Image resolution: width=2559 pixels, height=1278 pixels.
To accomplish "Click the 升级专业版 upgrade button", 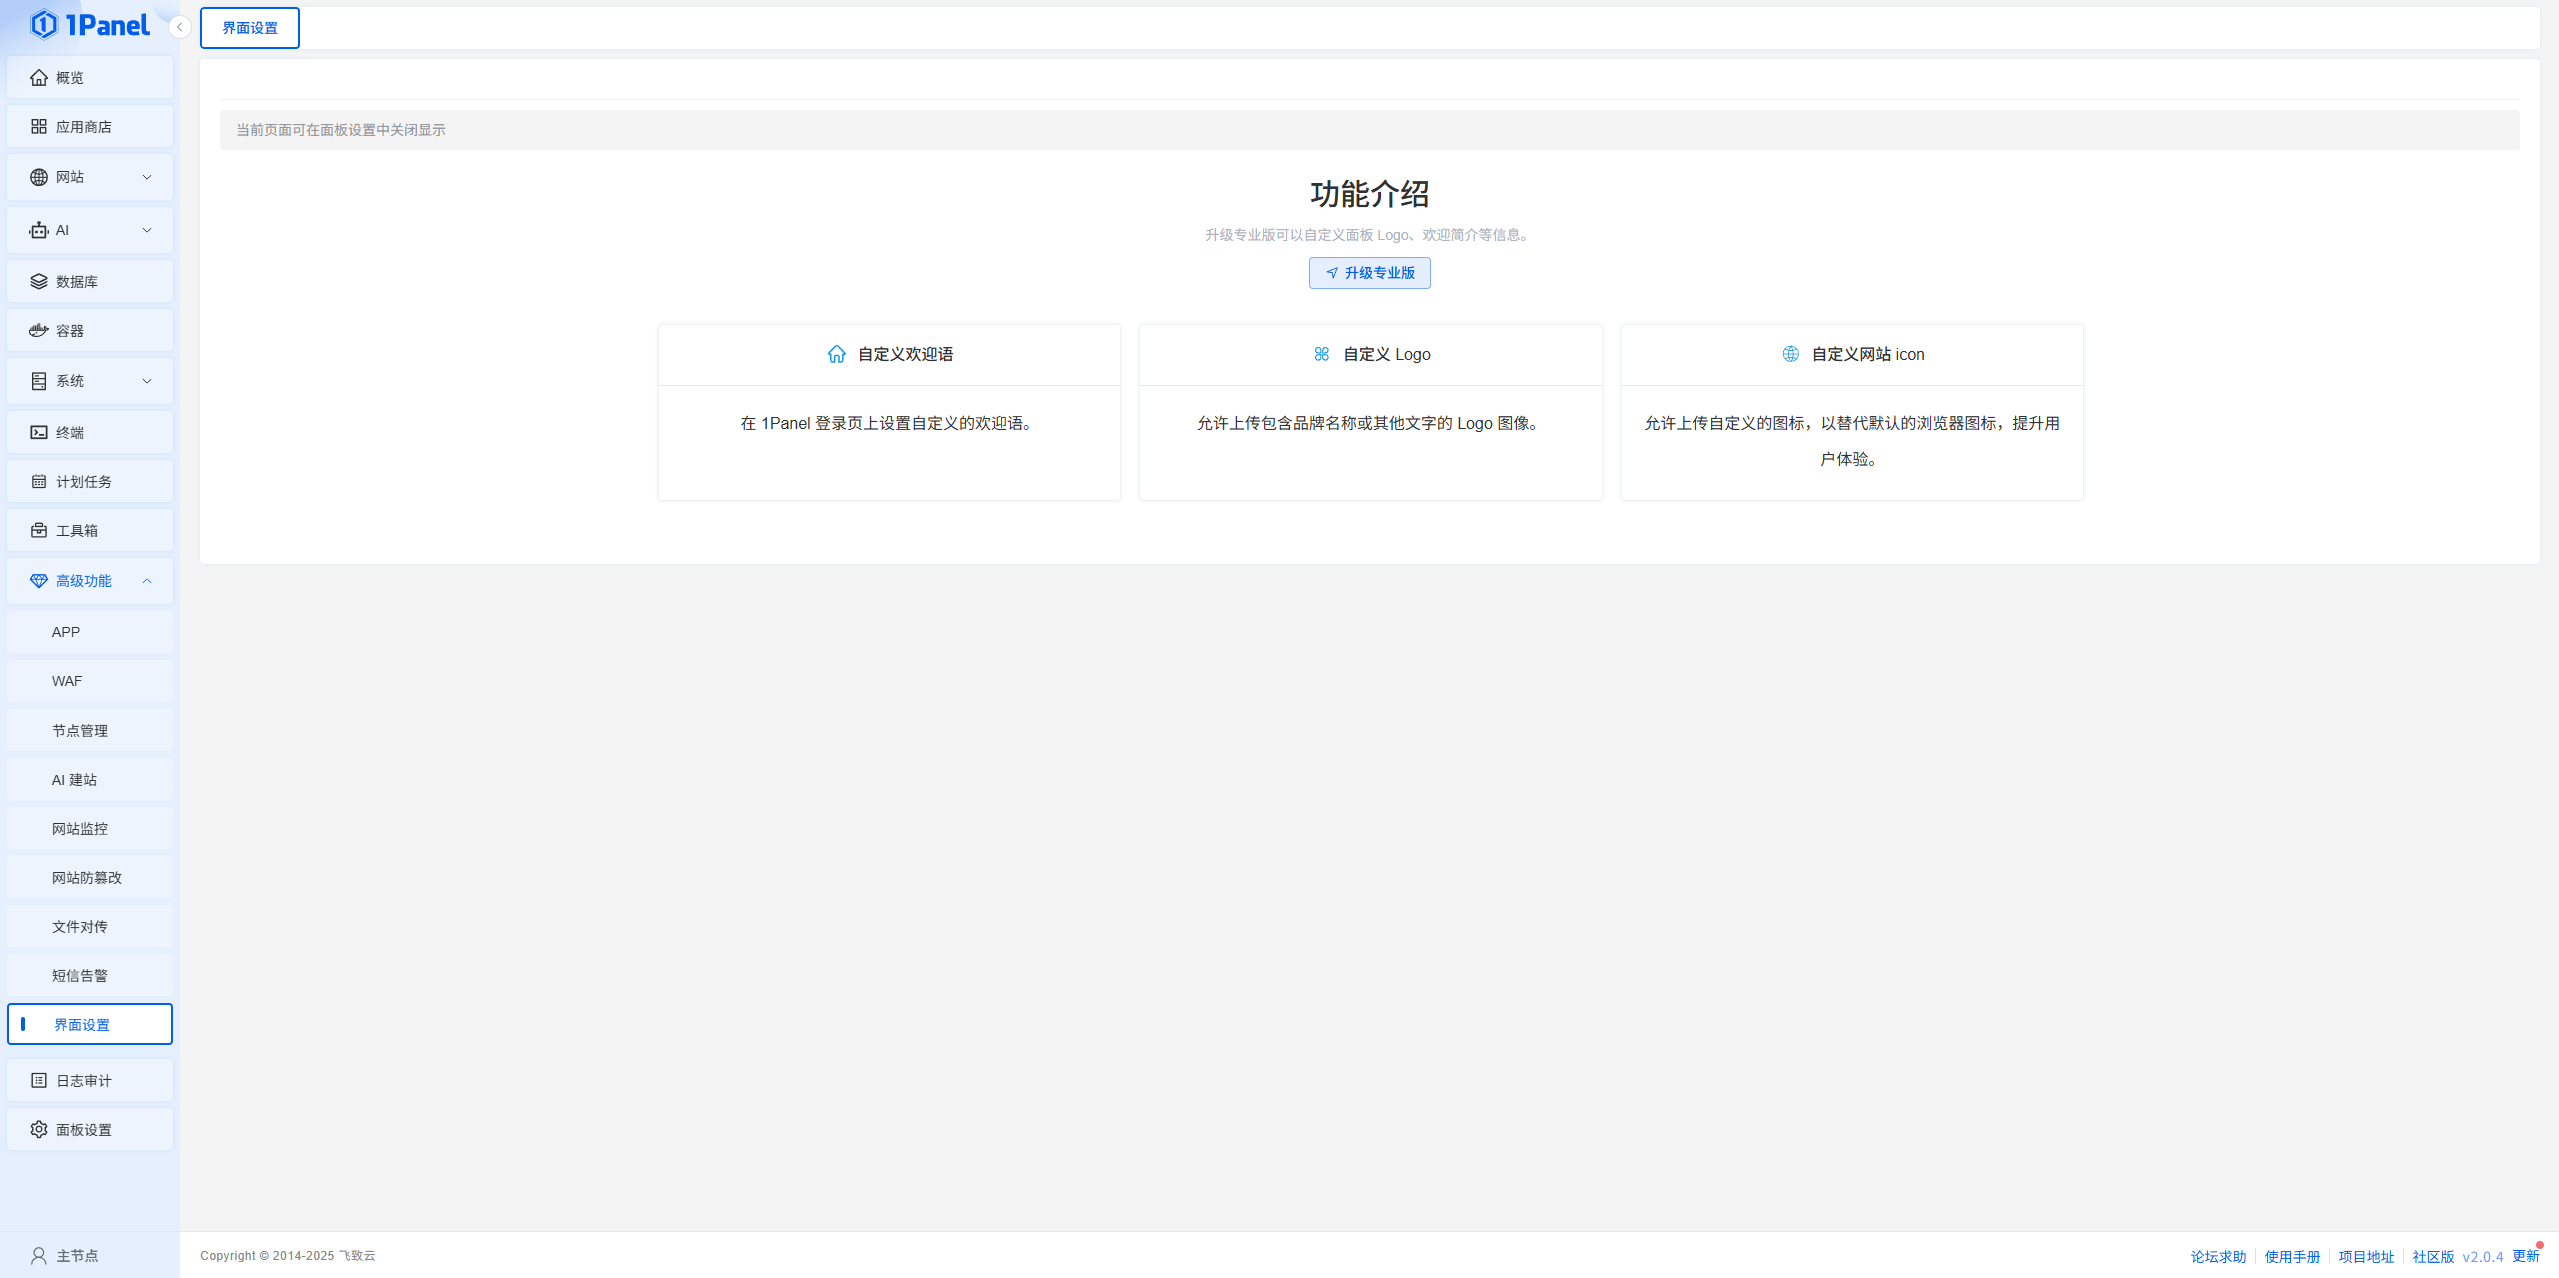I will click(1369, 272).
